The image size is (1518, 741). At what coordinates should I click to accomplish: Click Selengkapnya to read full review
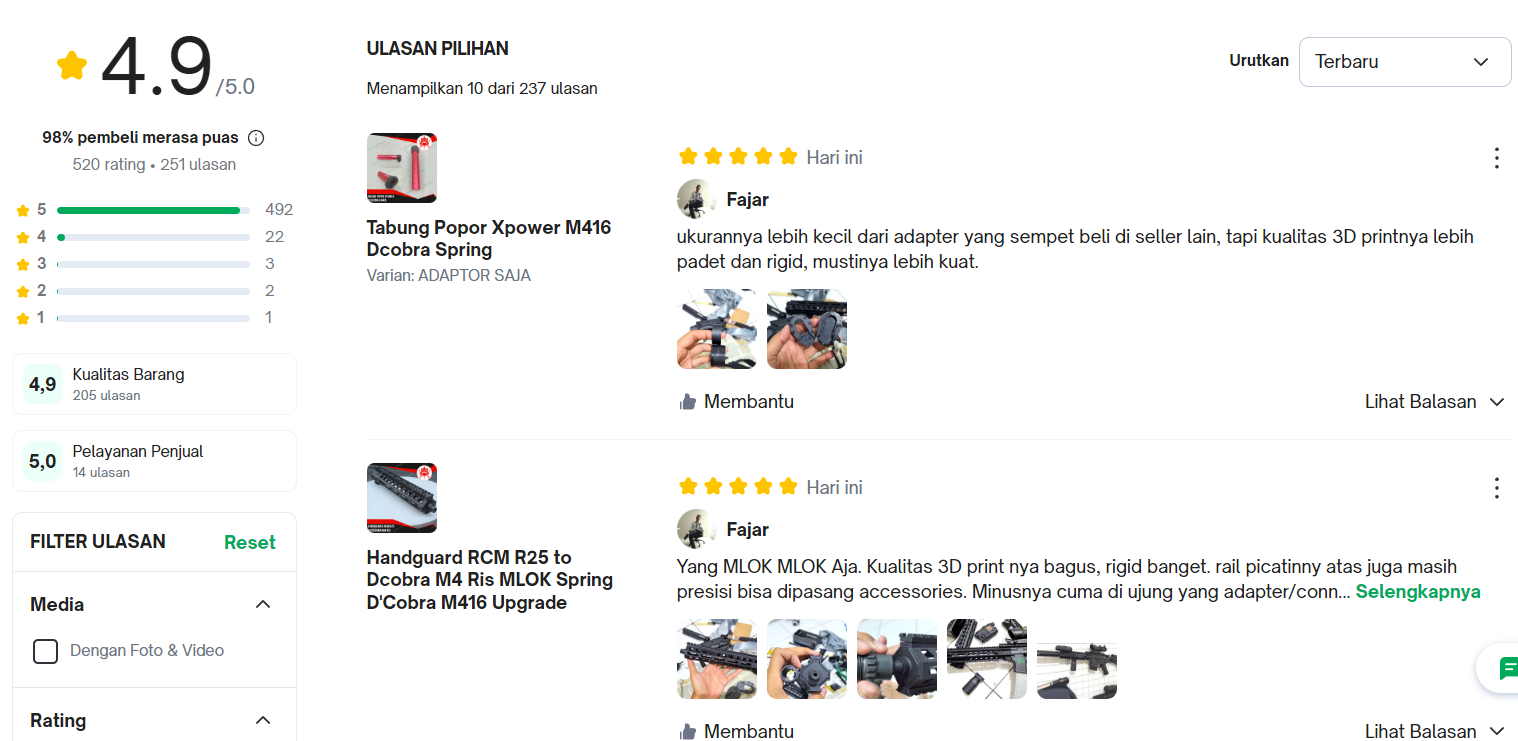click(x=1418, y=591)
